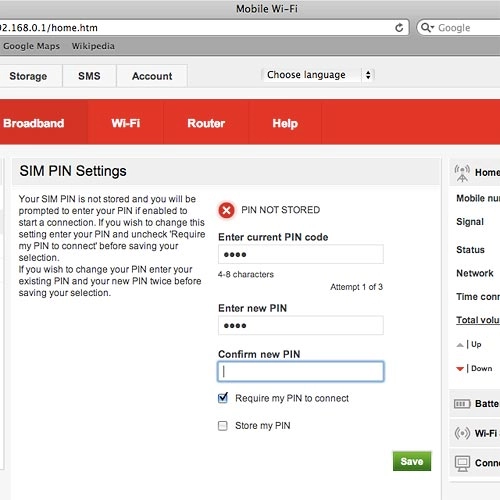This screenshot has width=500, height=500.
Task: Open the Total volume link
Action: (x=478, y=320)
